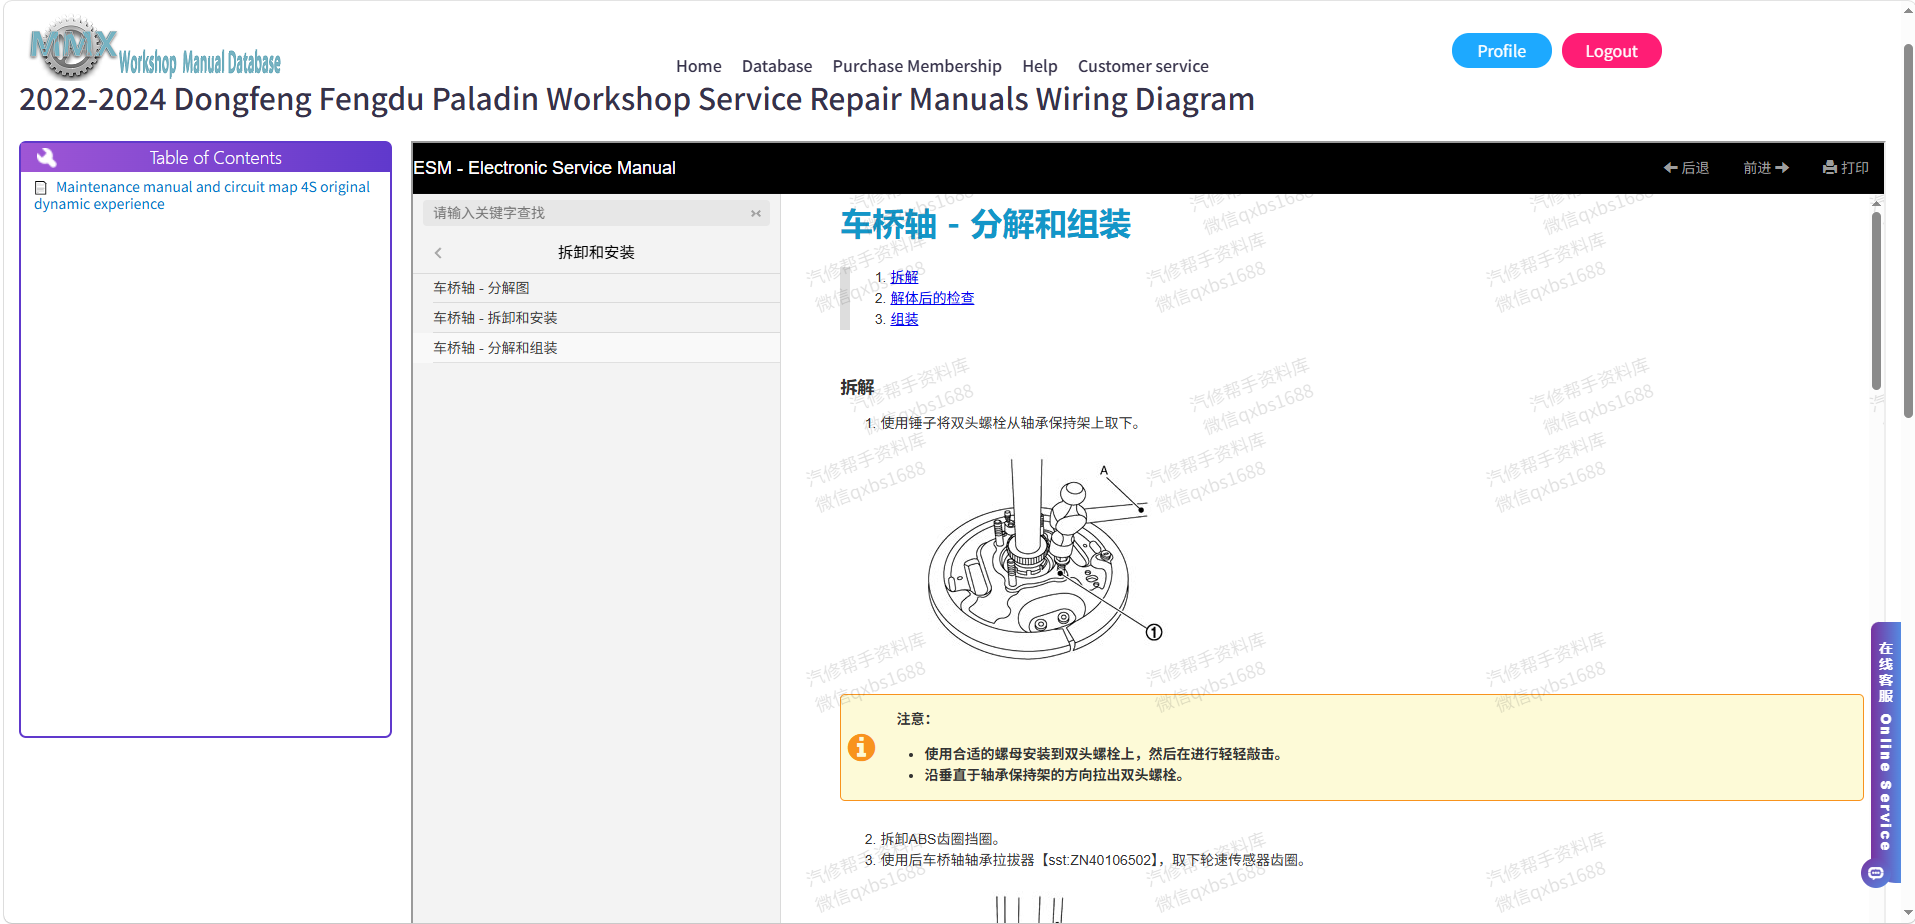Click the scroll-up arrow of the manual scrollbar
The image size is (1915, 924).
click(1876, 203)
